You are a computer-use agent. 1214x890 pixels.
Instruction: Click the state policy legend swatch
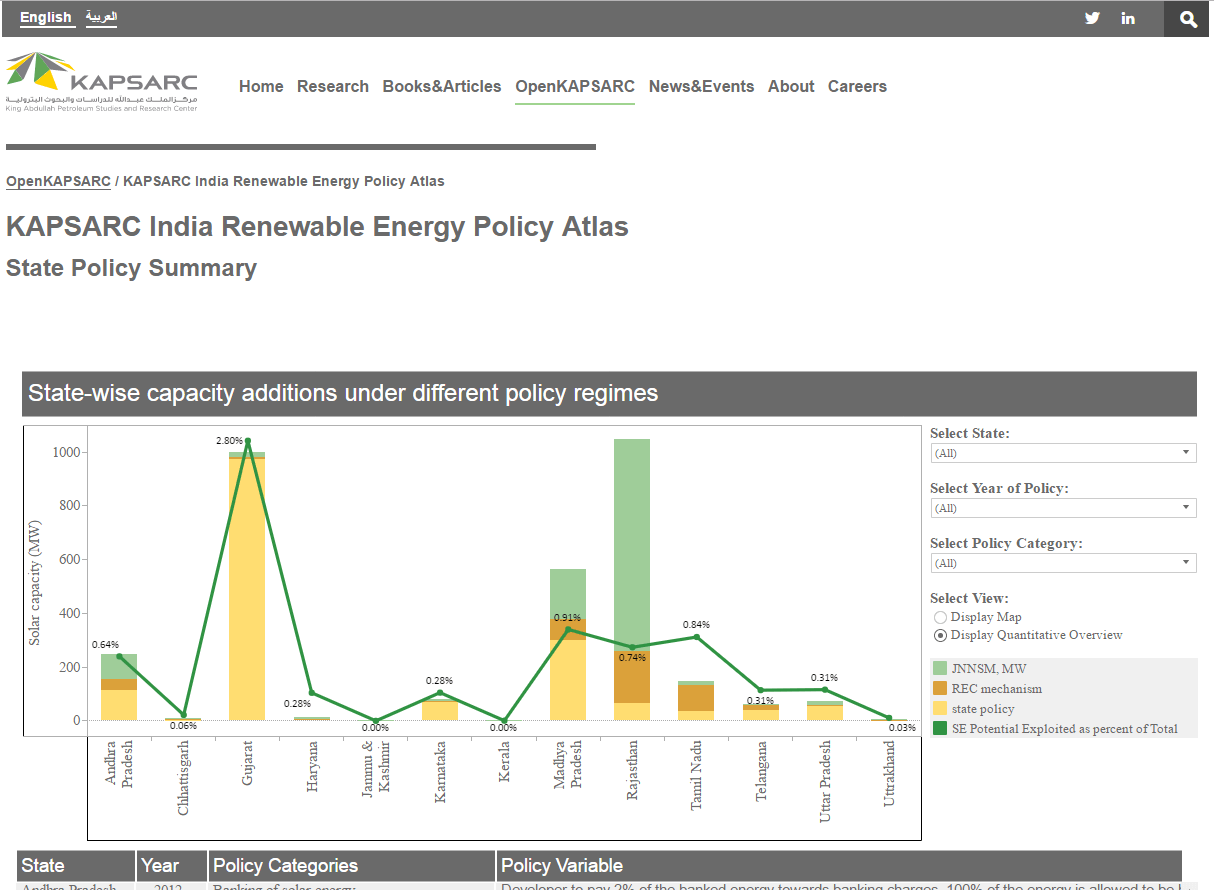(940, 708)
